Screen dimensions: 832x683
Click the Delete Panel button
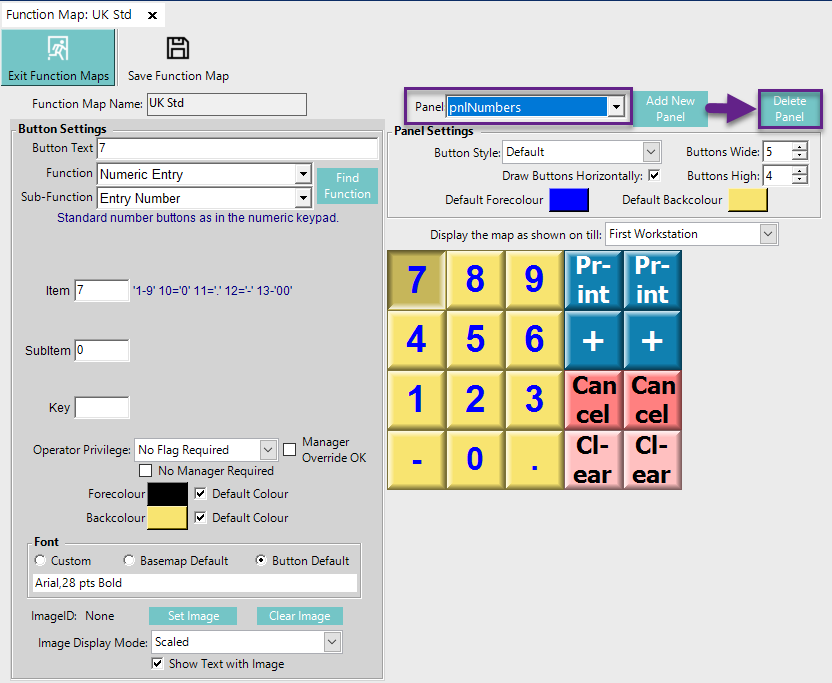pyautogui.click(x=789, y=109)
